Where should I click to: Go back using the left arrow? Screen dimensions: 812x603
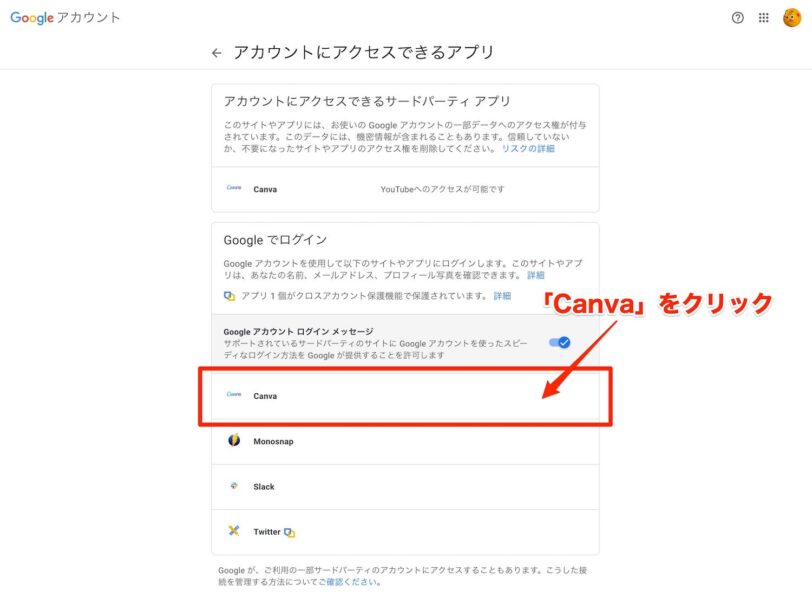[x=217, y=53]
